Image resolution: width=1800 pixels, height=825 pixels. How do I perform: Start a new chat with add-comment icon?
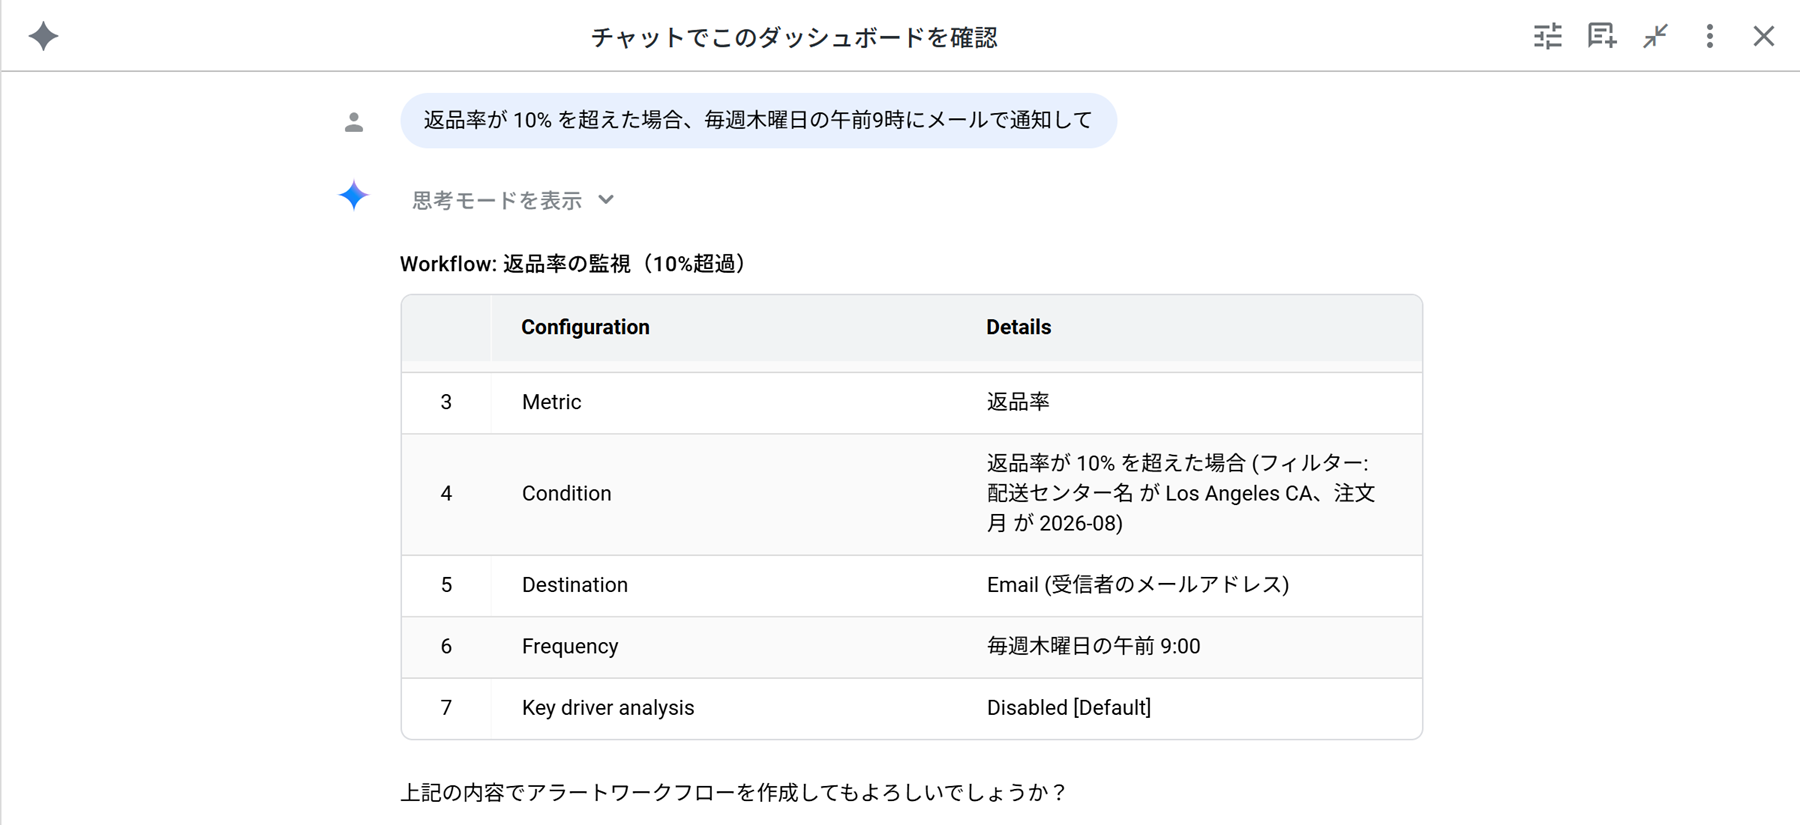tap(1601, 36)
